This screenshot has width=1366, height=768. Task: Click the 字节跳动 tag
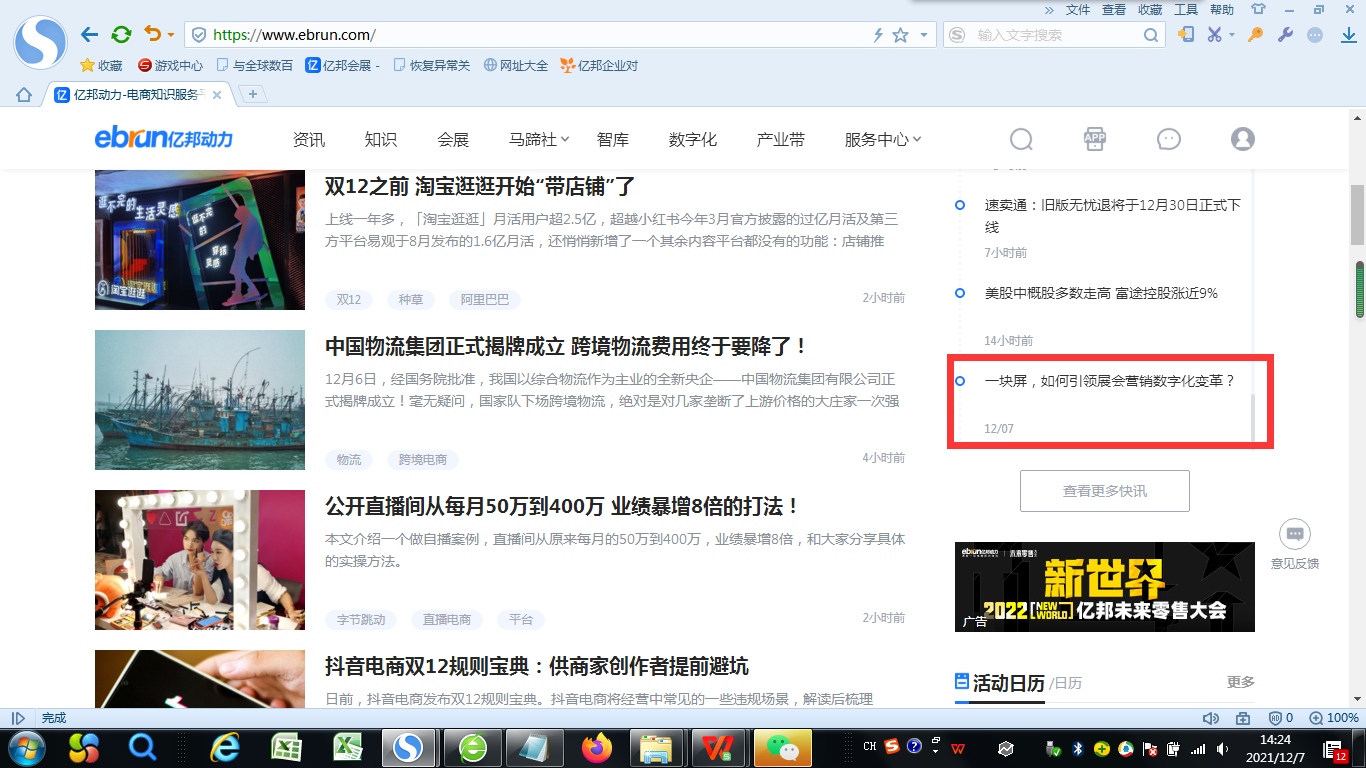point(361,620)
